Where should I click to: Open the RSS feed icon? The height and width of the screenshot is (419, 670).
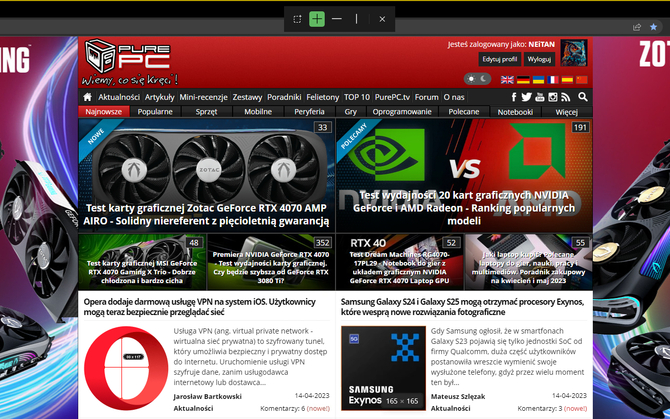pyautogui.click(x=566, y=97)
